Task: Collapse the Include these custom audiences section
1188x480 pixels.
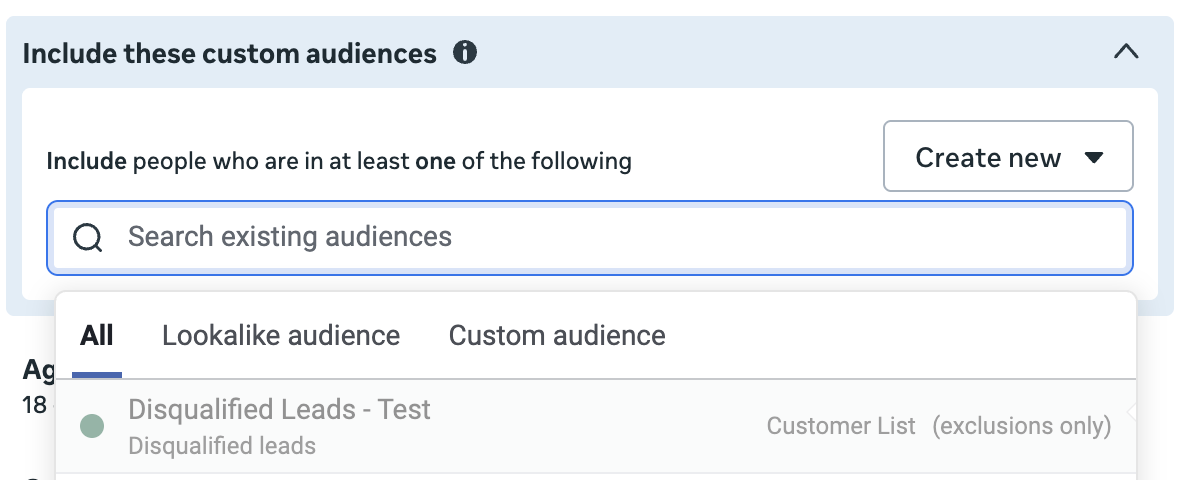Action: (x=1126, y=51)
